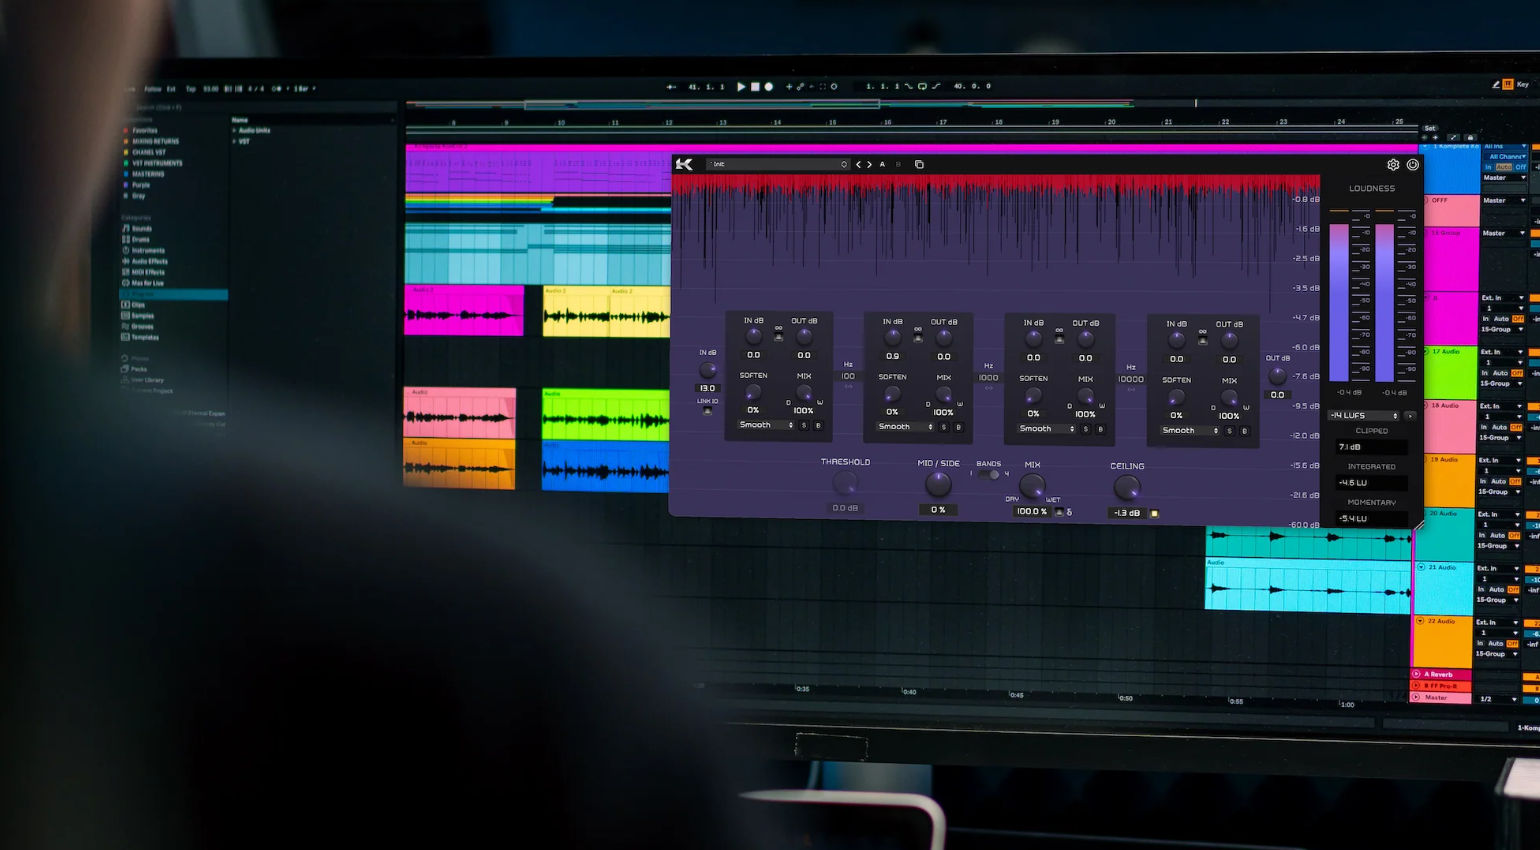1540x850 pixels.
Task: Select Instruments category in browser
Action: click(143, 251)
